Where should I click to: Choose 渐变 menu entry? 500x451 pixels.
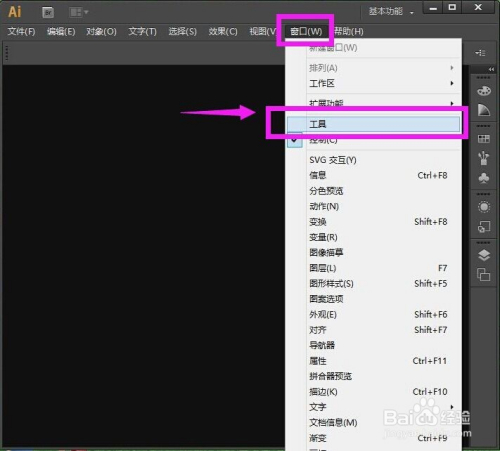[x=373, y=438]
